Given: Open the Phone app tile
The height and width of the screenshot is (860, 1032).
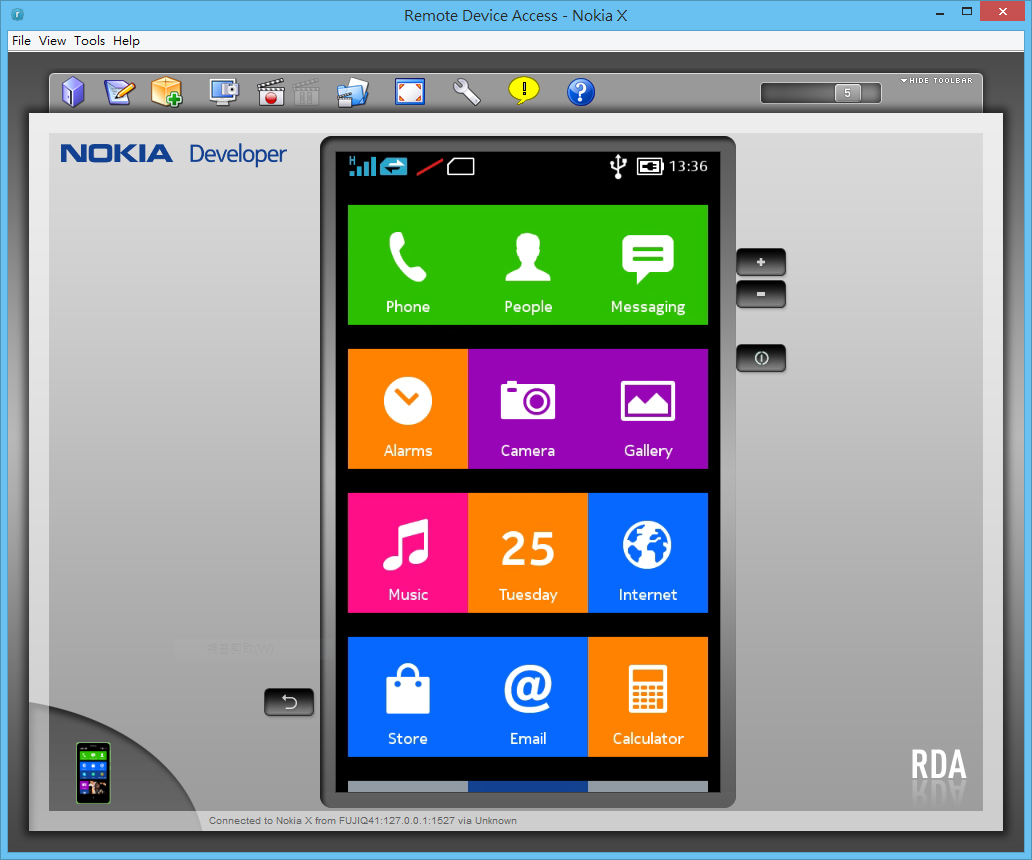Looking at the screenshot, I should (x=408, y=265).
